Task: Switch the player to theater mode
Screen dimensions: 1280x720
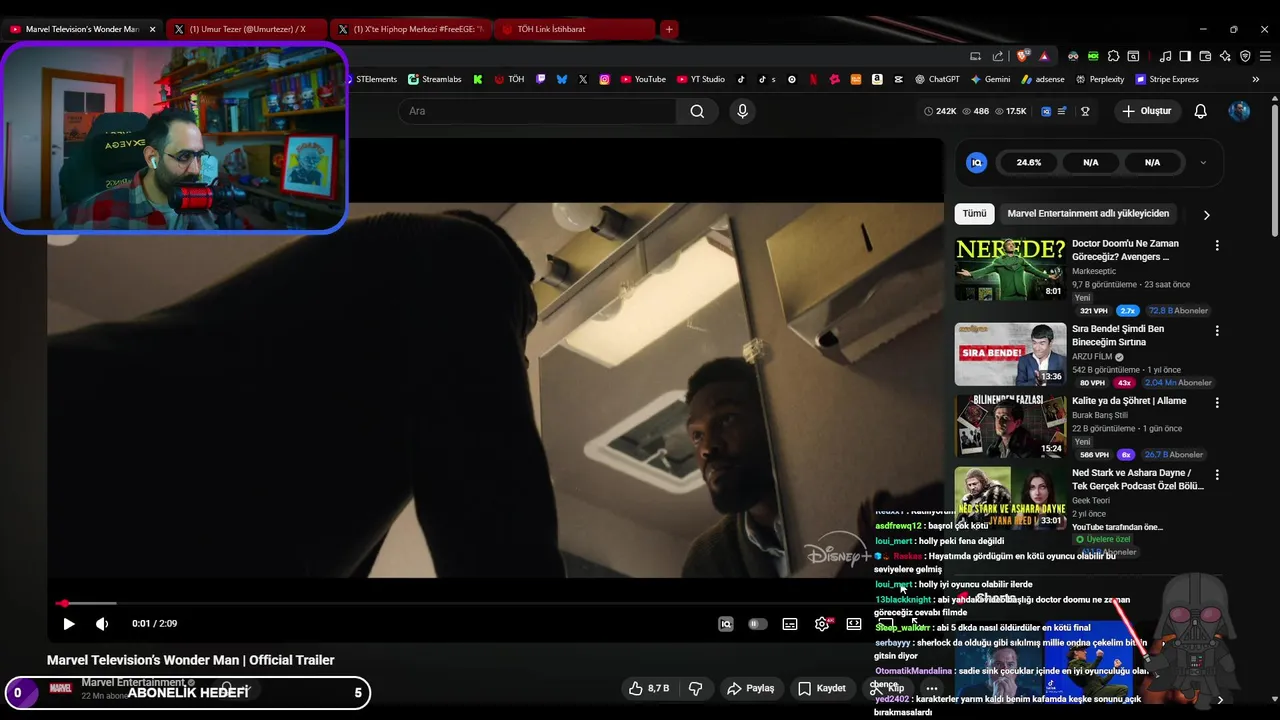Action: tap(854, 624)
